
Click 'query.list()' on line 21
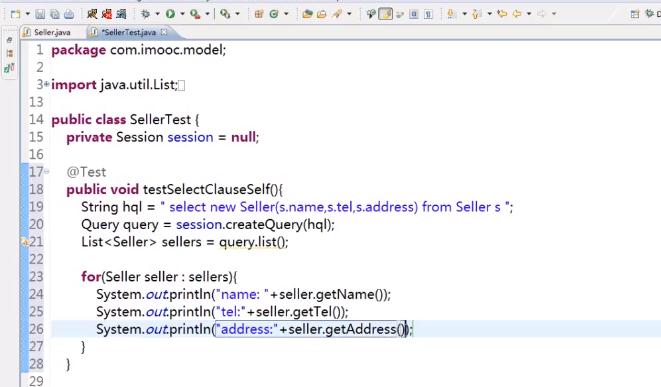pyautogui.click(x=252, y=242)
